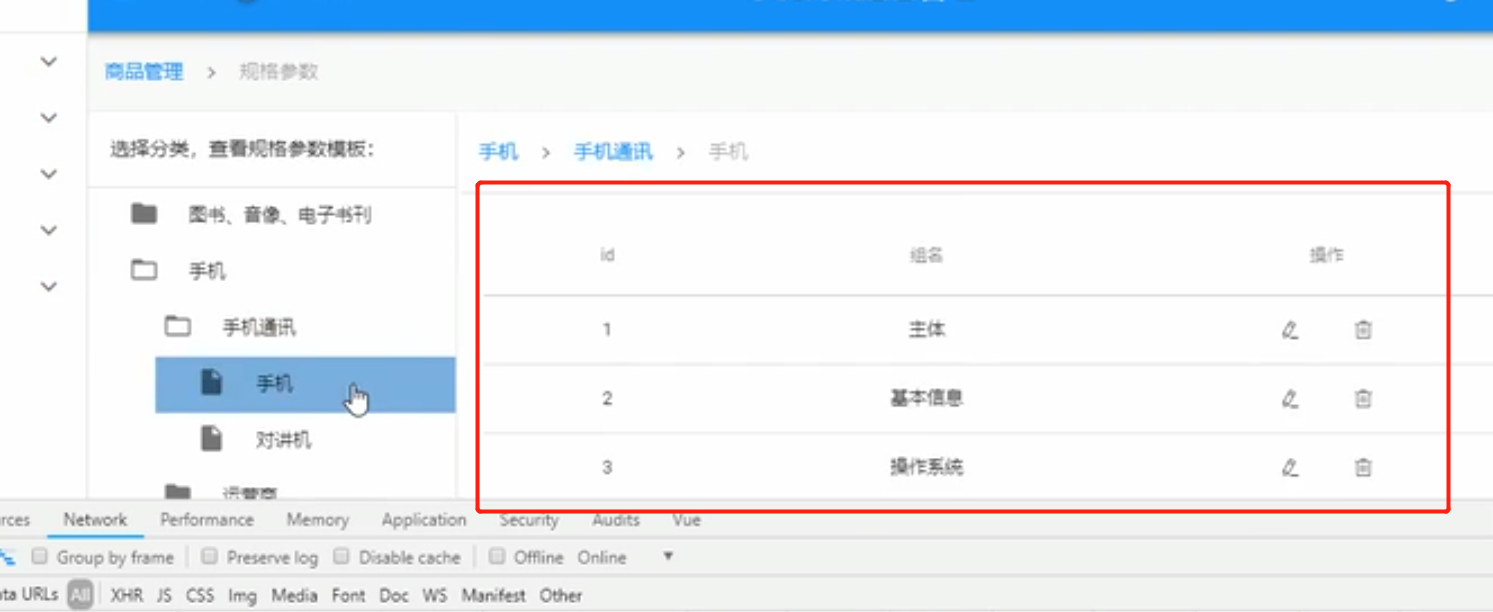Edit the 主体 parameter group with the pencil icon
This screenshot has width=1493, height=612.
(1290, 328)
